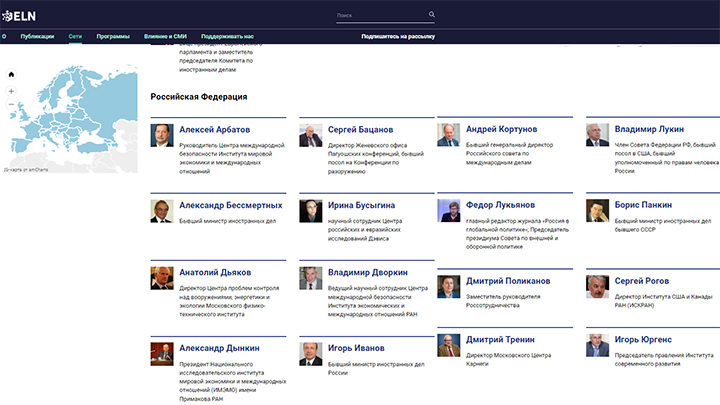Viewport: 720px width, 405px height.
Task: Open the Программы menu item
Action: [113, 36]
